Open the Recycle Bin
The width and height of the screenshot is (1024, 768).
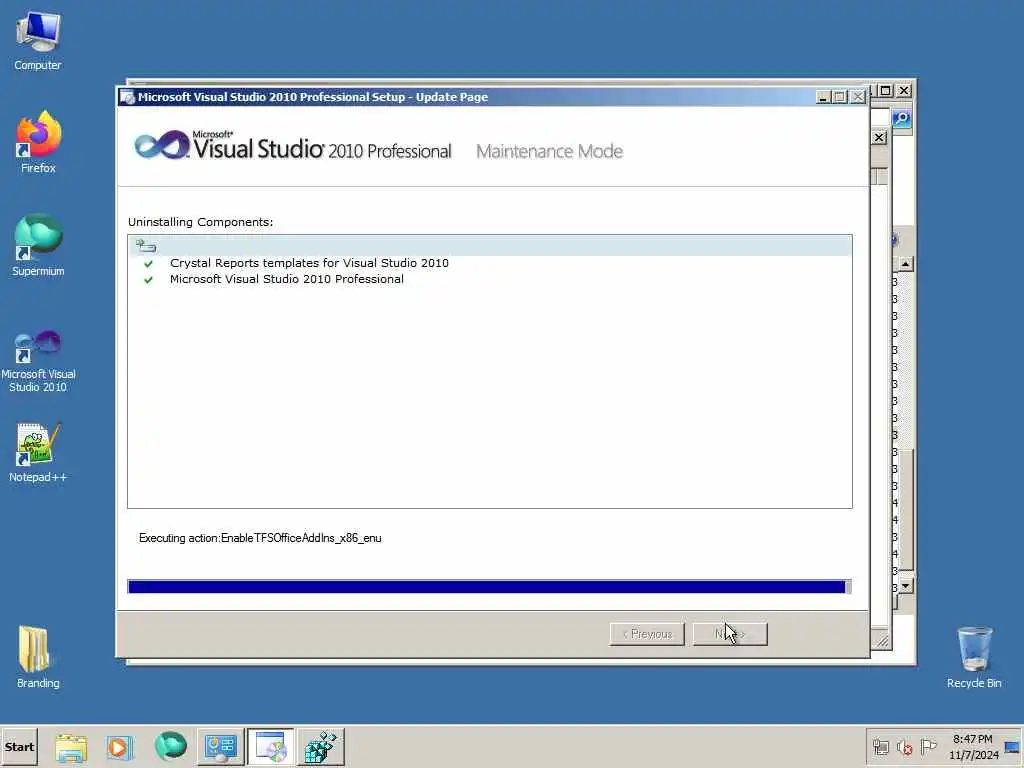point(974,658)
